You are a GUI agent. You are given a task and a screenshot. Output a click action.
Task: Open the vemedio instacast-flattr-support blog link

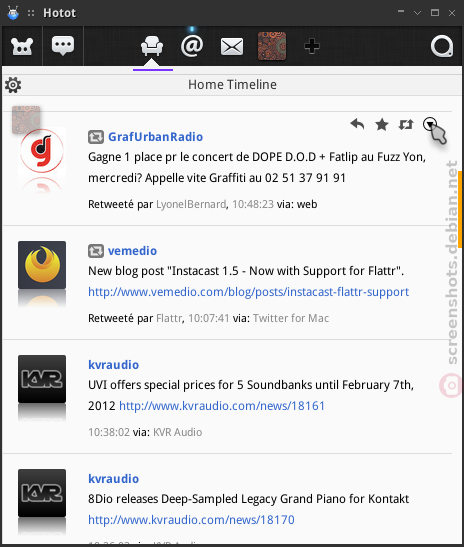[x=248, y=292]
